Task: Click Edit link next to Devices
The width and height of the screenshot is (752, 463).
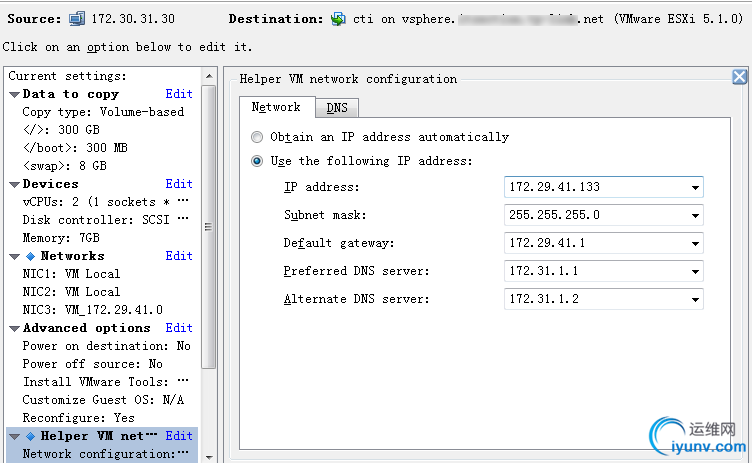Action: 179,184
